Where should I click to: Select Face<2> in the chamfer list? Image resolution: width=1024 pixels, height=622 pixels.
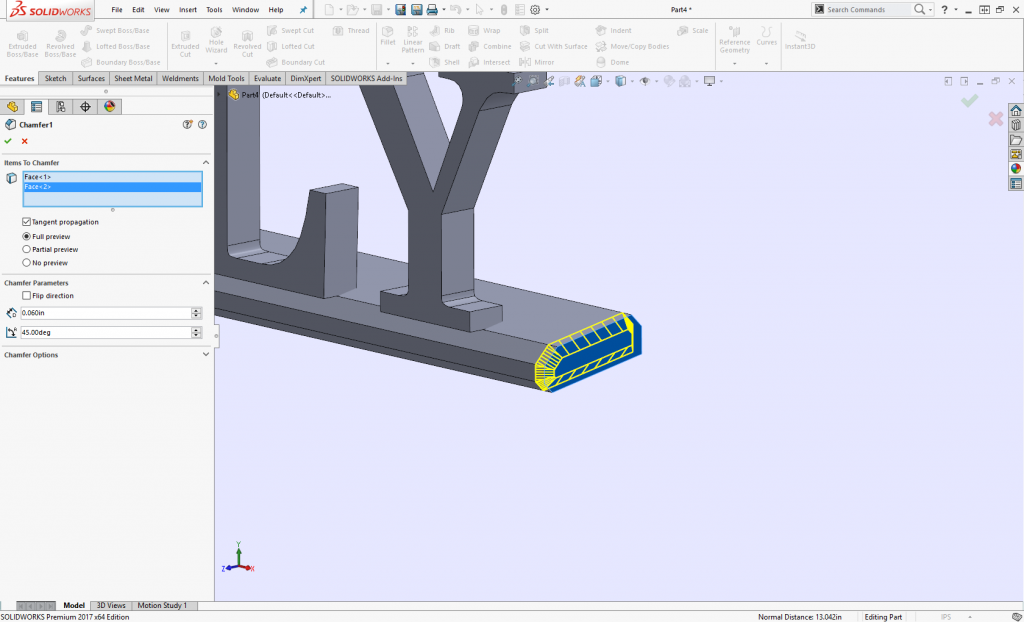pos(112,187)
